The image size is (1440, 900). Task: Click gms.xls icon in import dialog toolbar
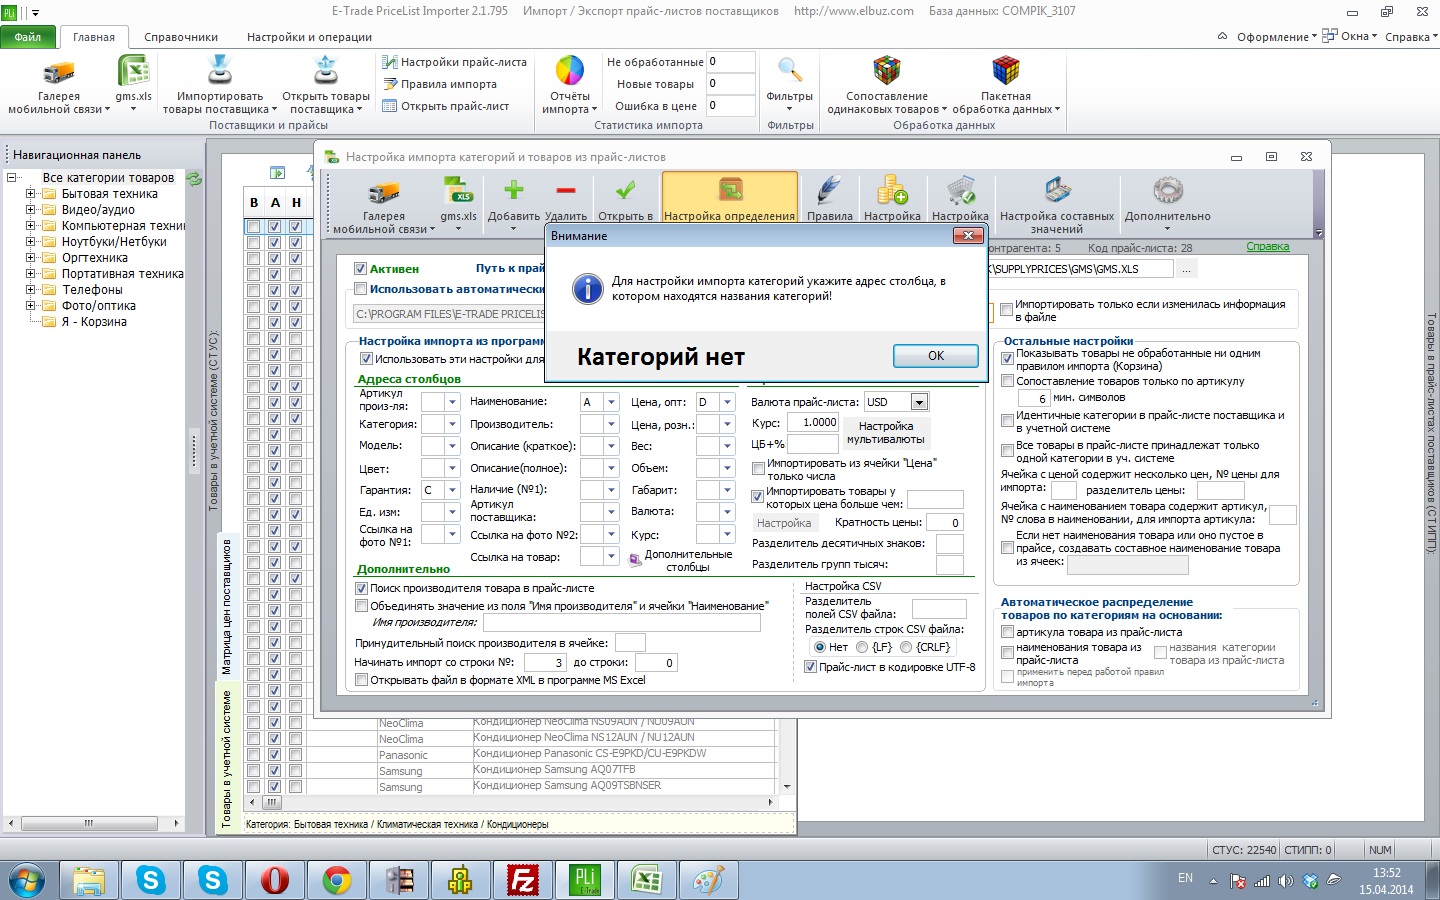[458, 191]
